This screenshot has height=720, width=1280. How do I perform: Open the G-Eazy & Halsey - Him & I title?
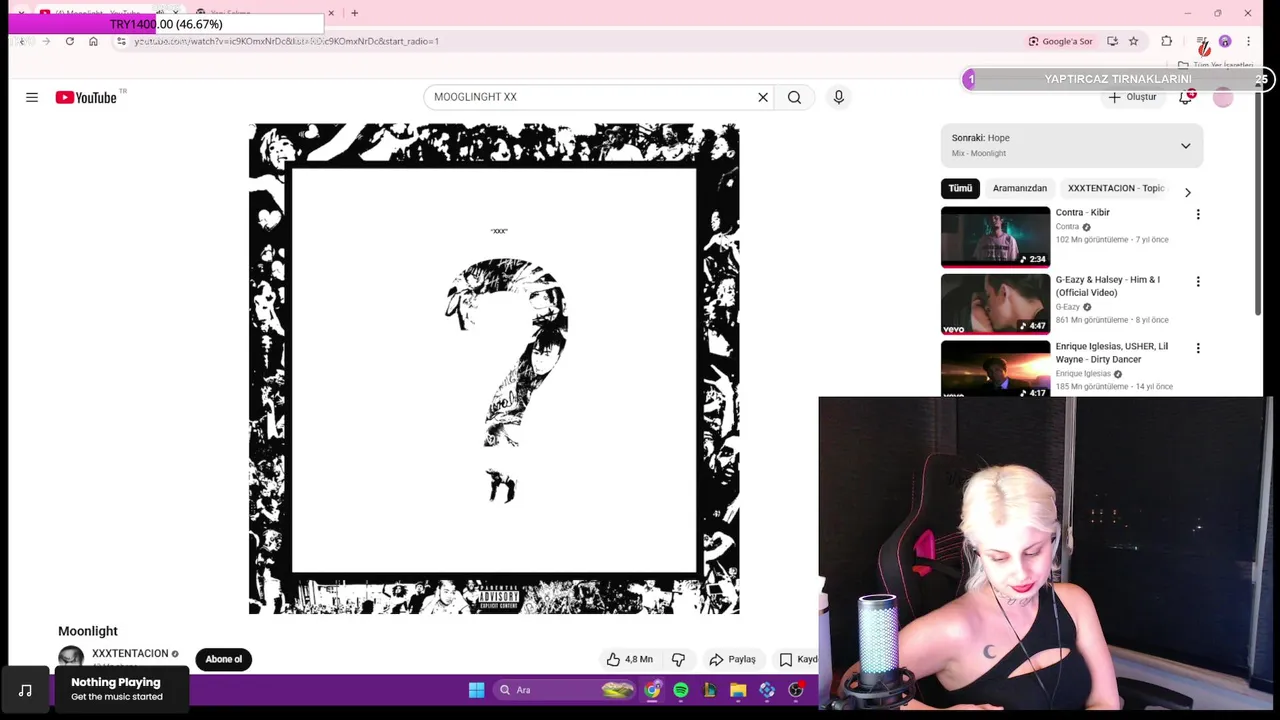[x=1107, y=286]
